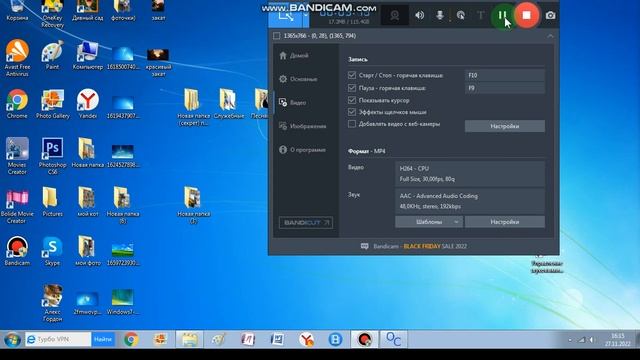Open the Avast Free Antivirus desktop icon
This screenshot has width=640, height=360.
coord(17,58)
